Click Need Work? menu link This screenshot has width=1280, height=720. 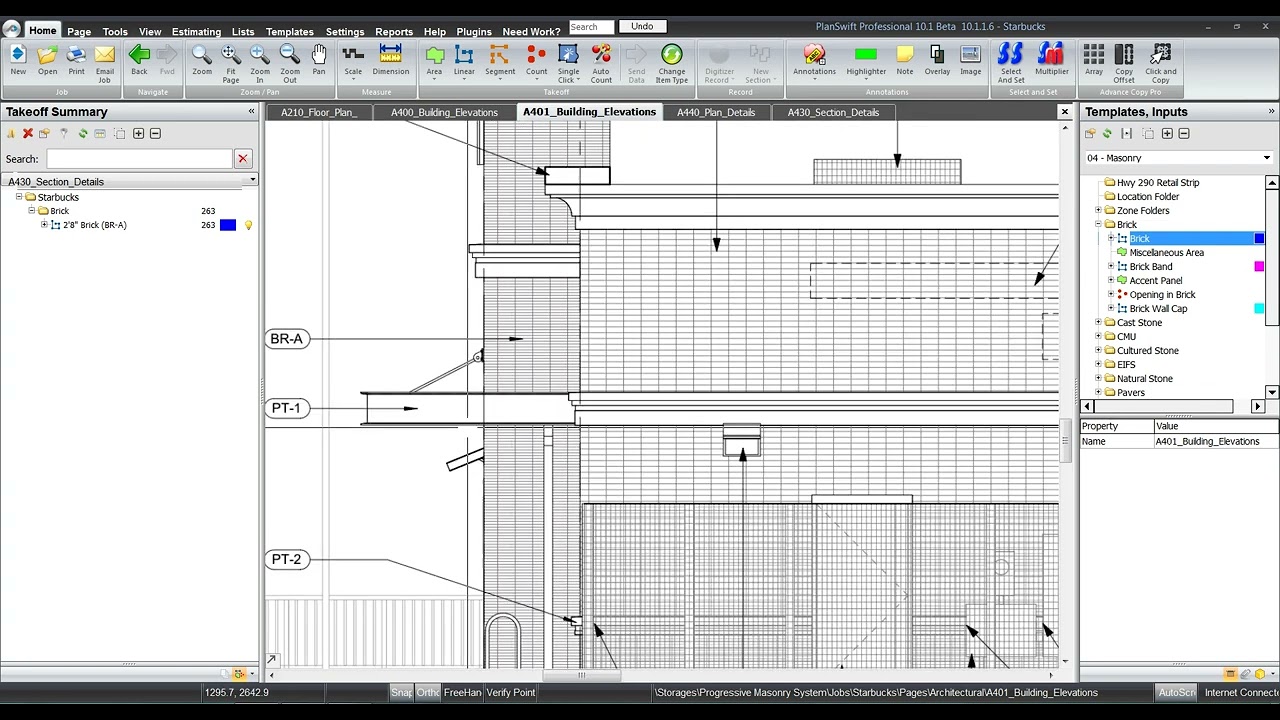[x=531, y=32]
